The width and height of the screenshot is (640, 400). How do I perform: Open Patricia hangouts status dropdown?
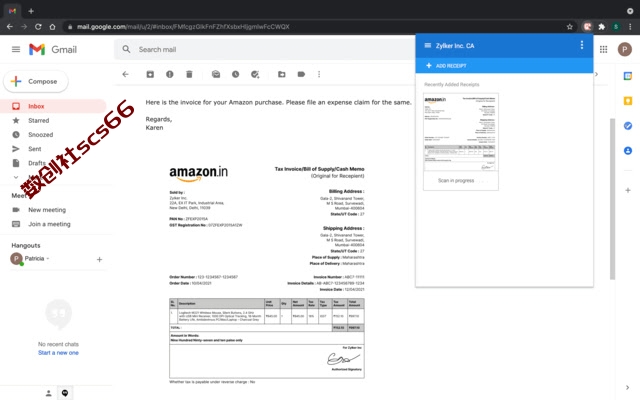37,258
